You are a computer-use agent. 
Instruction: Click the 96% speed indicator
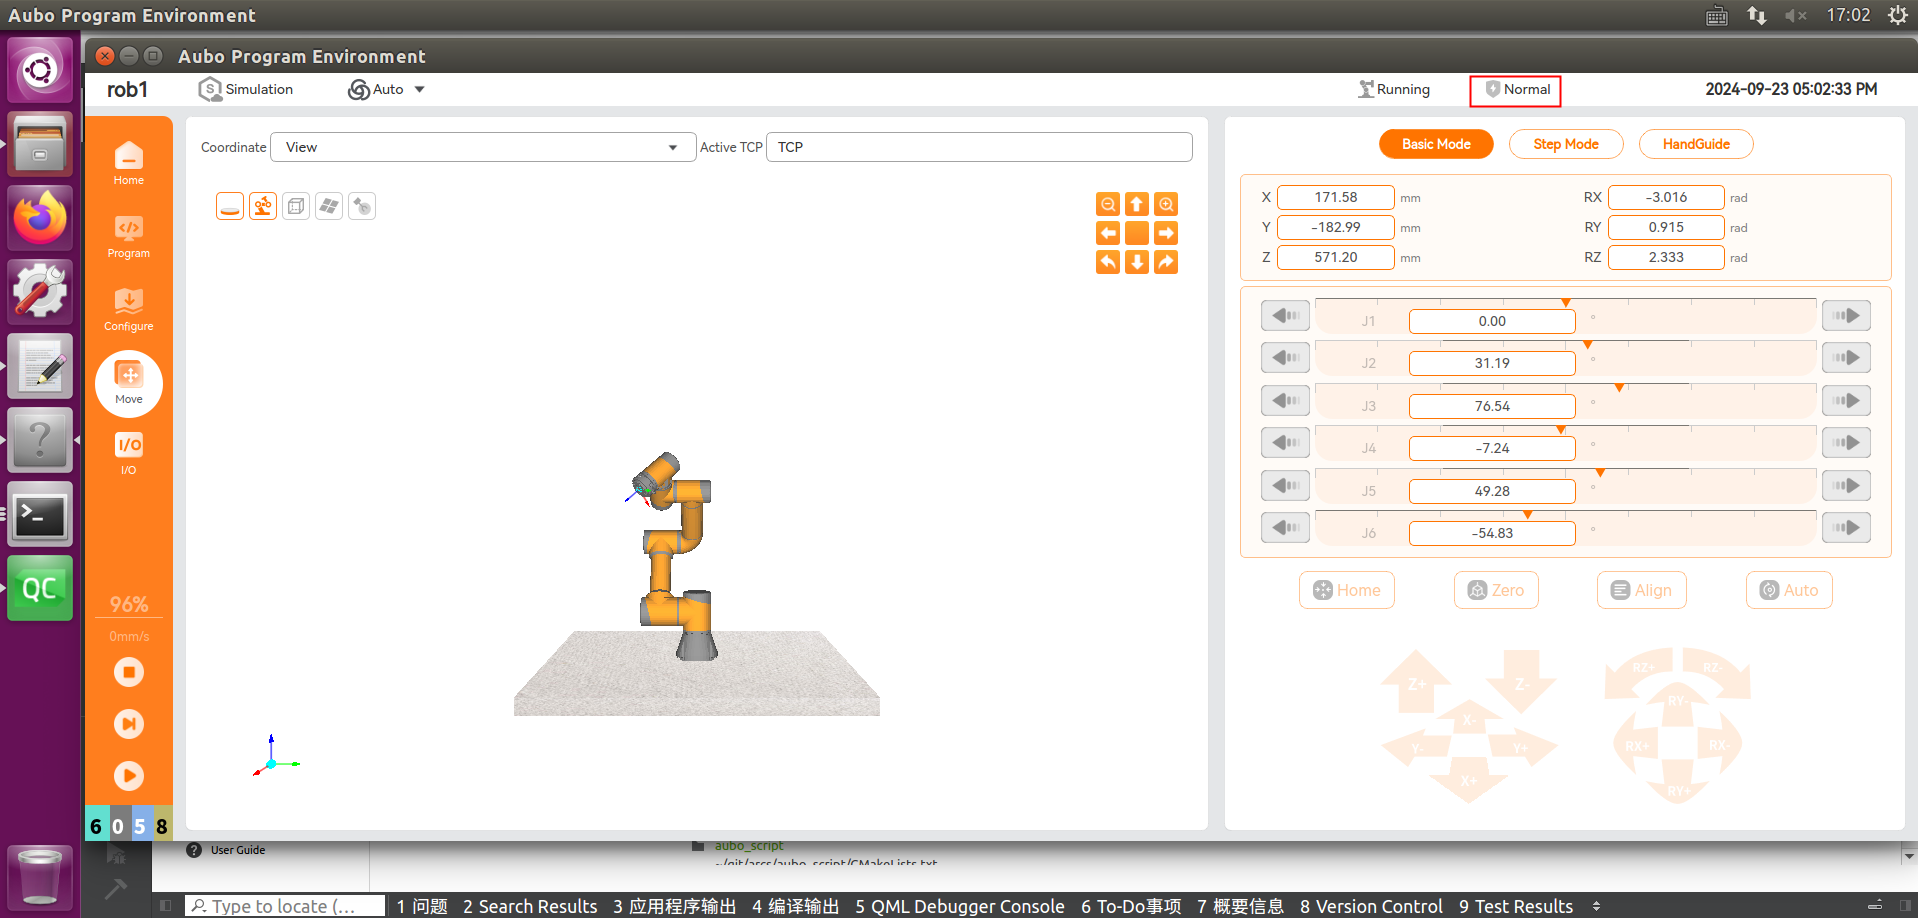point(129,604)
